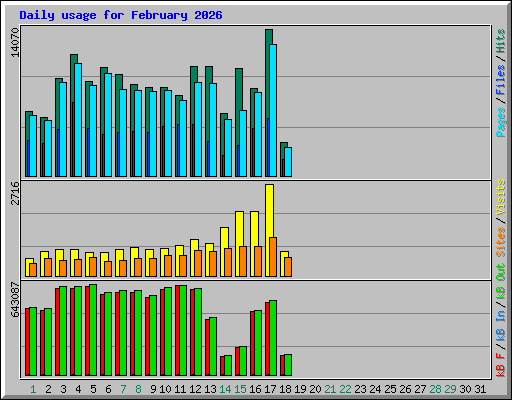Click the hits axis value 14070
Viewport: 512px width, 400px height.
click(15, 43)
